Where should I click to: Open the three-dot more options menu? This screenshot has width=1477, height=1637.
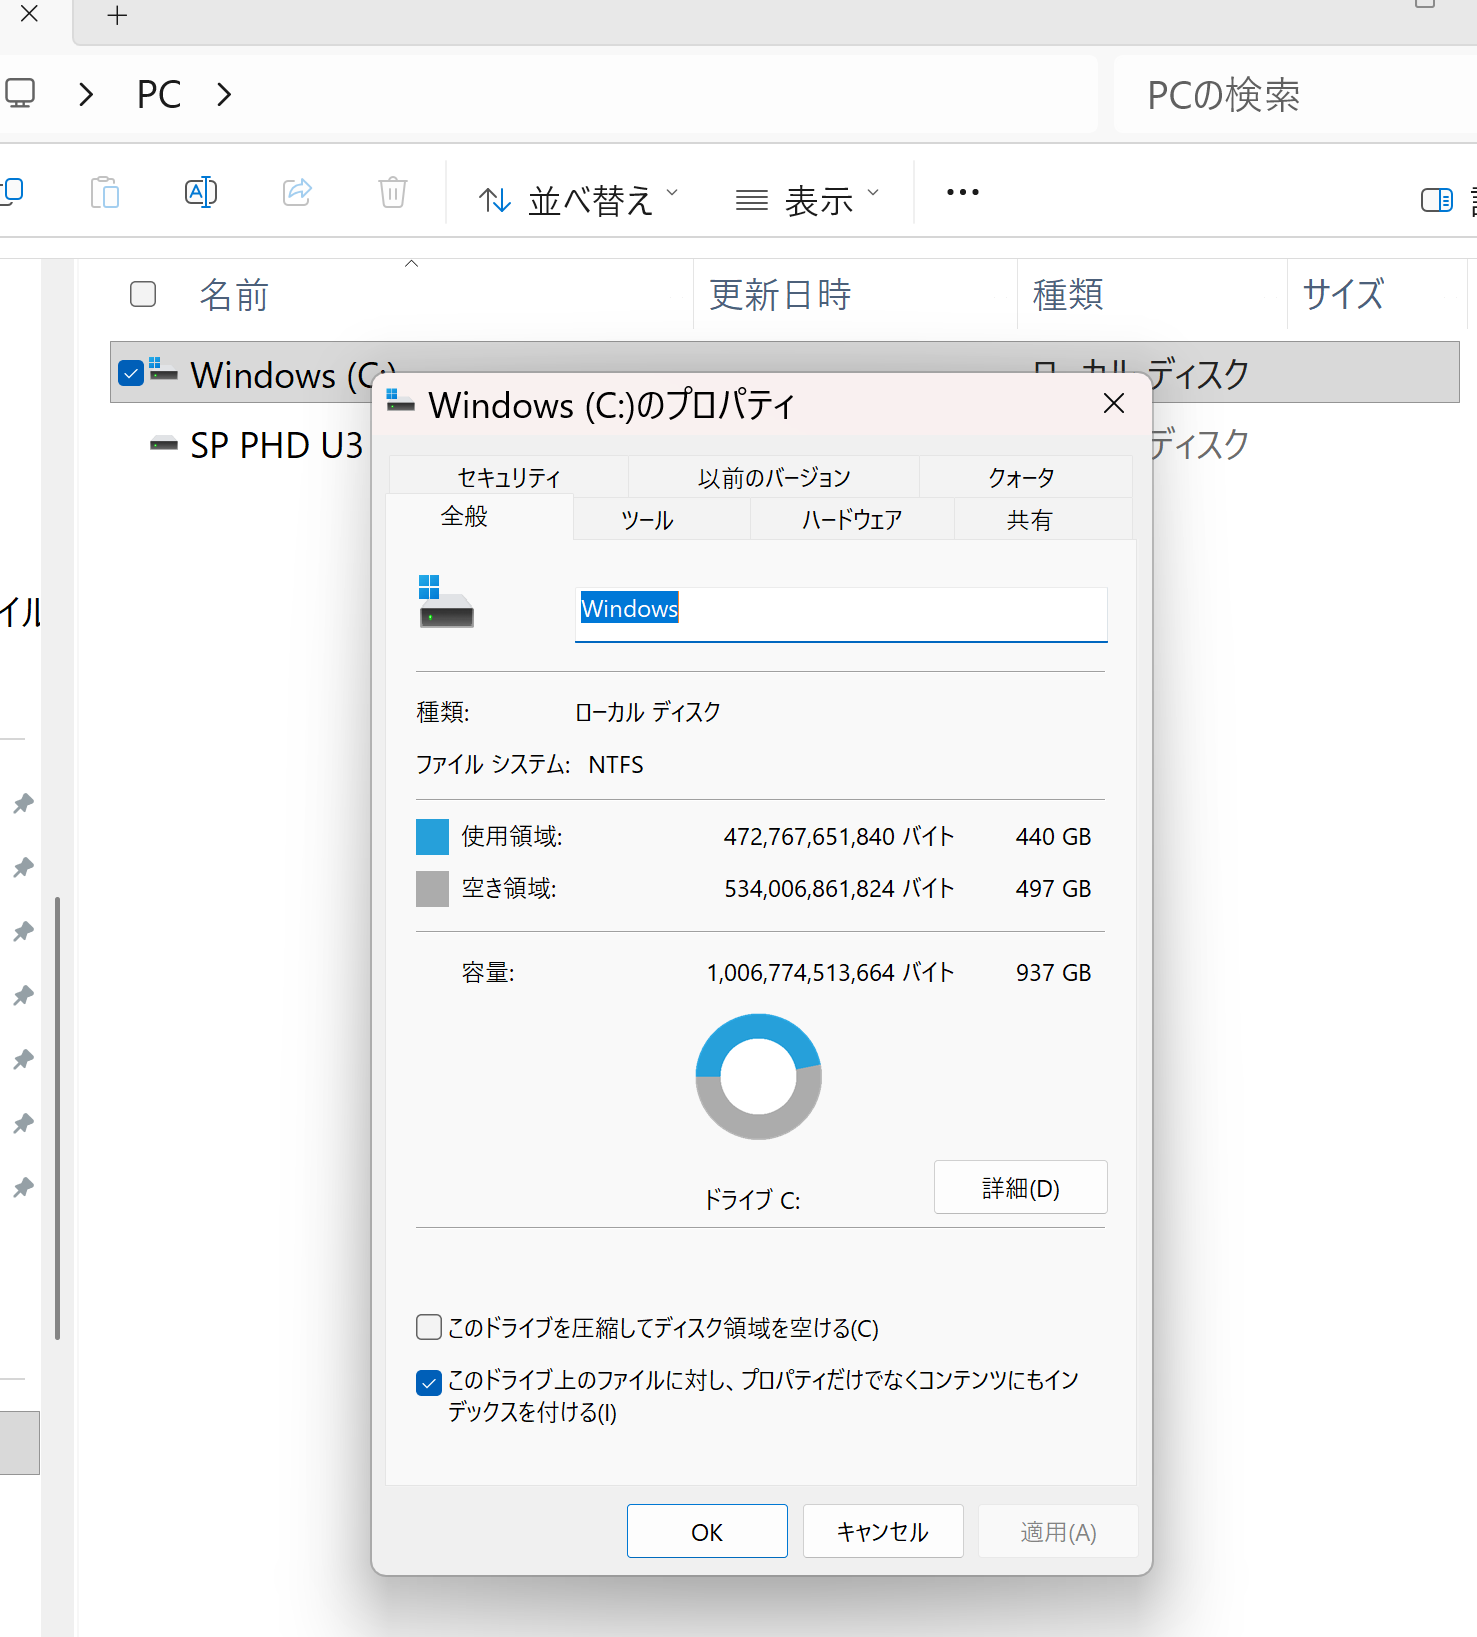(962, 192)
